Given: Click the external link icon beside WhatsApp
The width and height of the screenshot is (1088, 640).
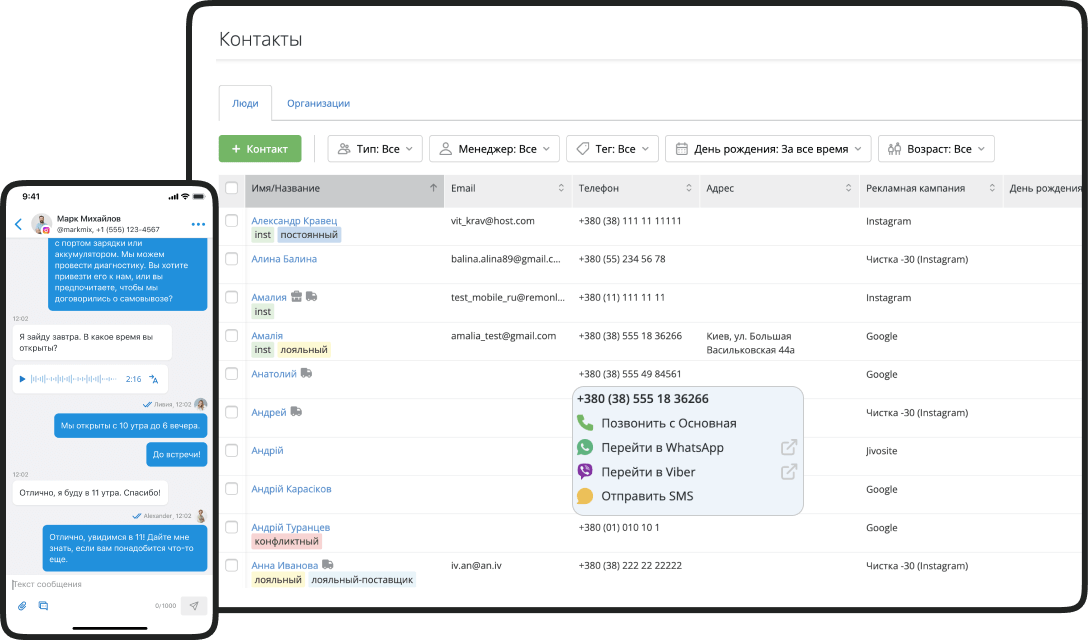Looking at the screenshot, I should (x=789, y=447).
